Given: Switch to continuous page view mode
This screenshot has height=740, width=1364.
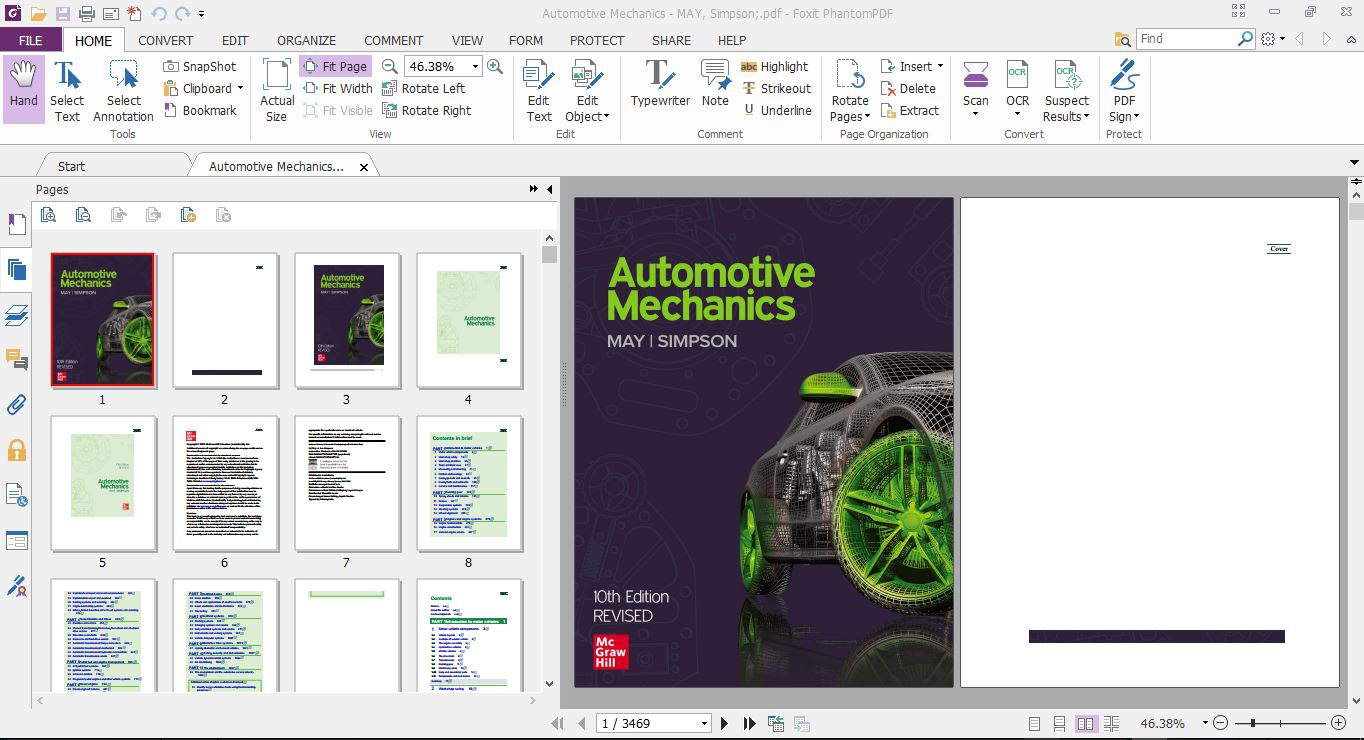Looking at the screenshot, I should click(x=1059, y=723).
